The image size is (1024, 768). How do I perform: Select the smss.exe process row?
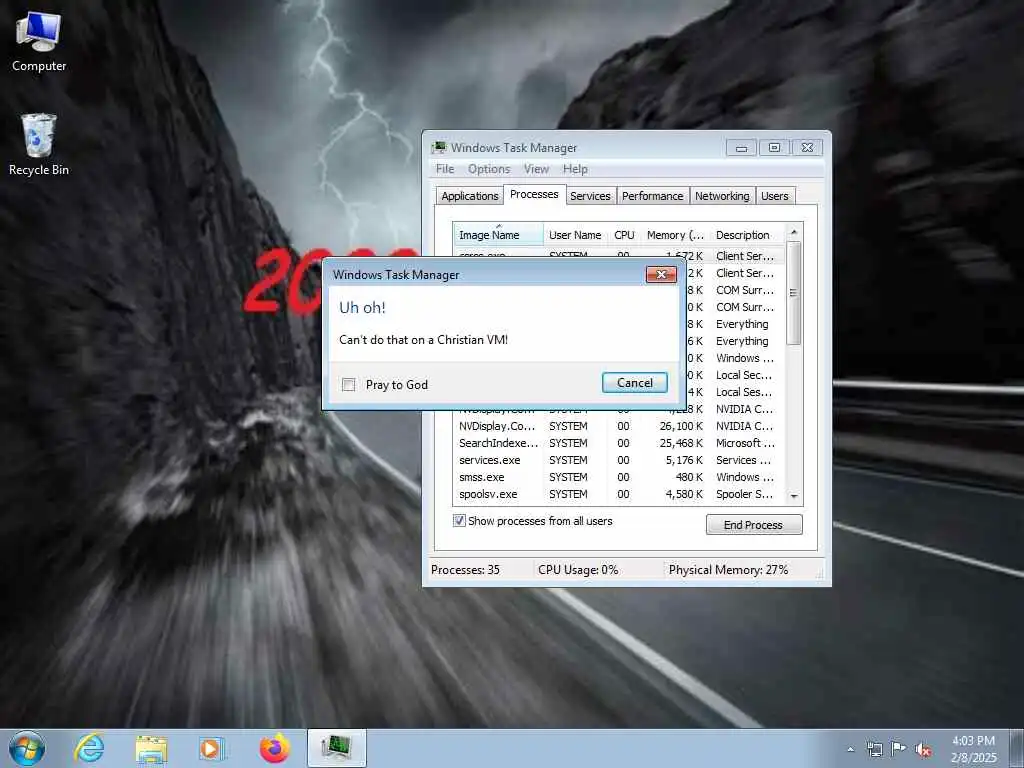[618, 477]
